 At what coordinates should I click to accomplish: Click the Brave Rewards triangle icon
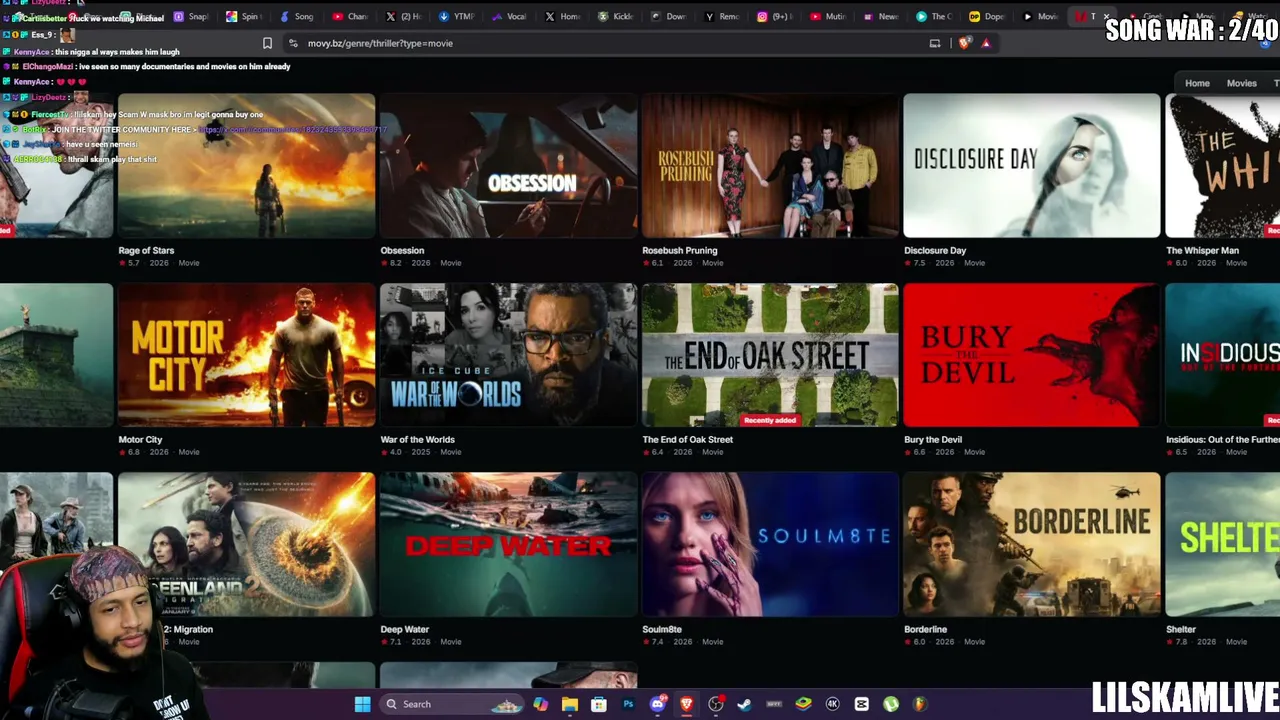(x=986, y=43)
